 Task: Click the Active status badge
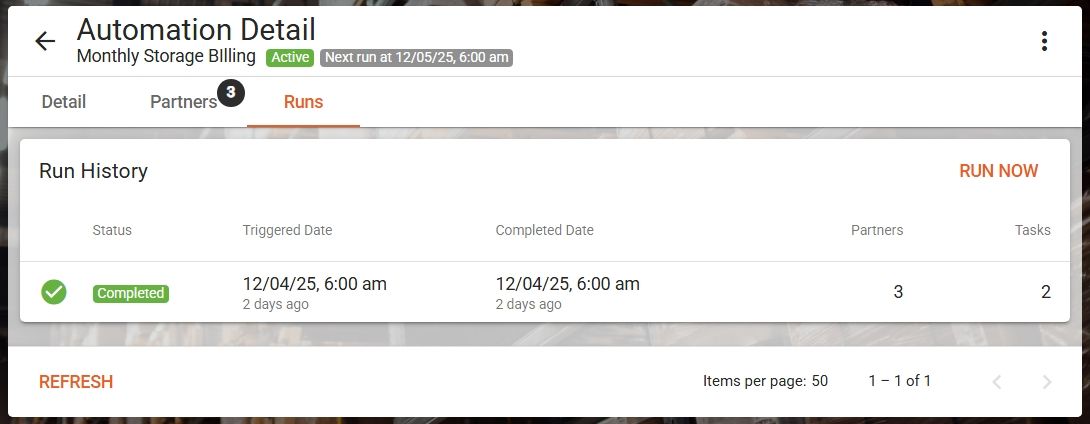click(x=290, y=58)
